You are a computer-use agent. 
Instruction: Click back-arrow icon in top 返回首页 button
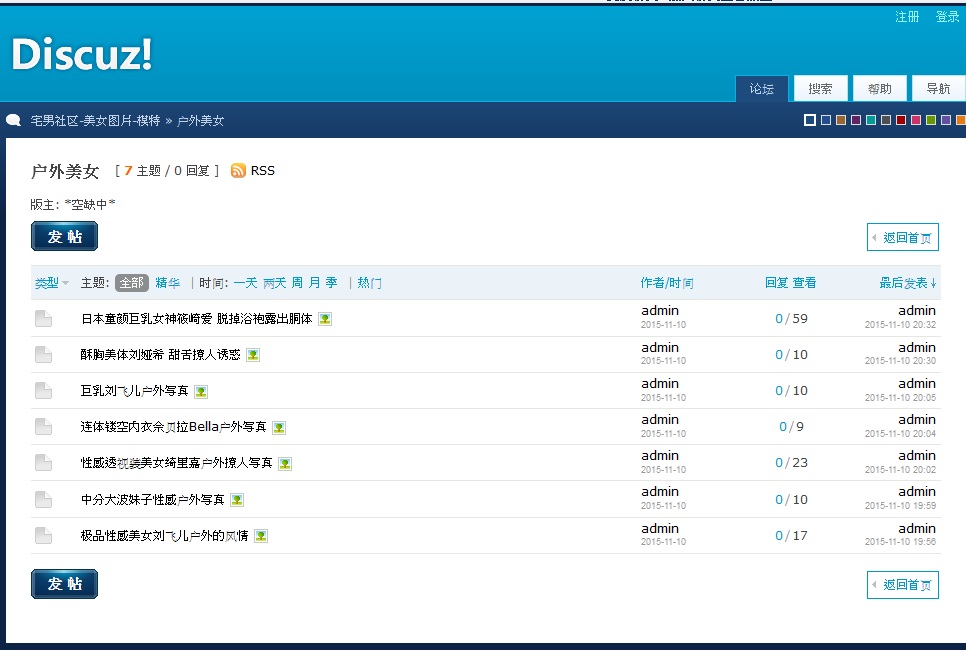pyautogui.click(x=874, y=238)
